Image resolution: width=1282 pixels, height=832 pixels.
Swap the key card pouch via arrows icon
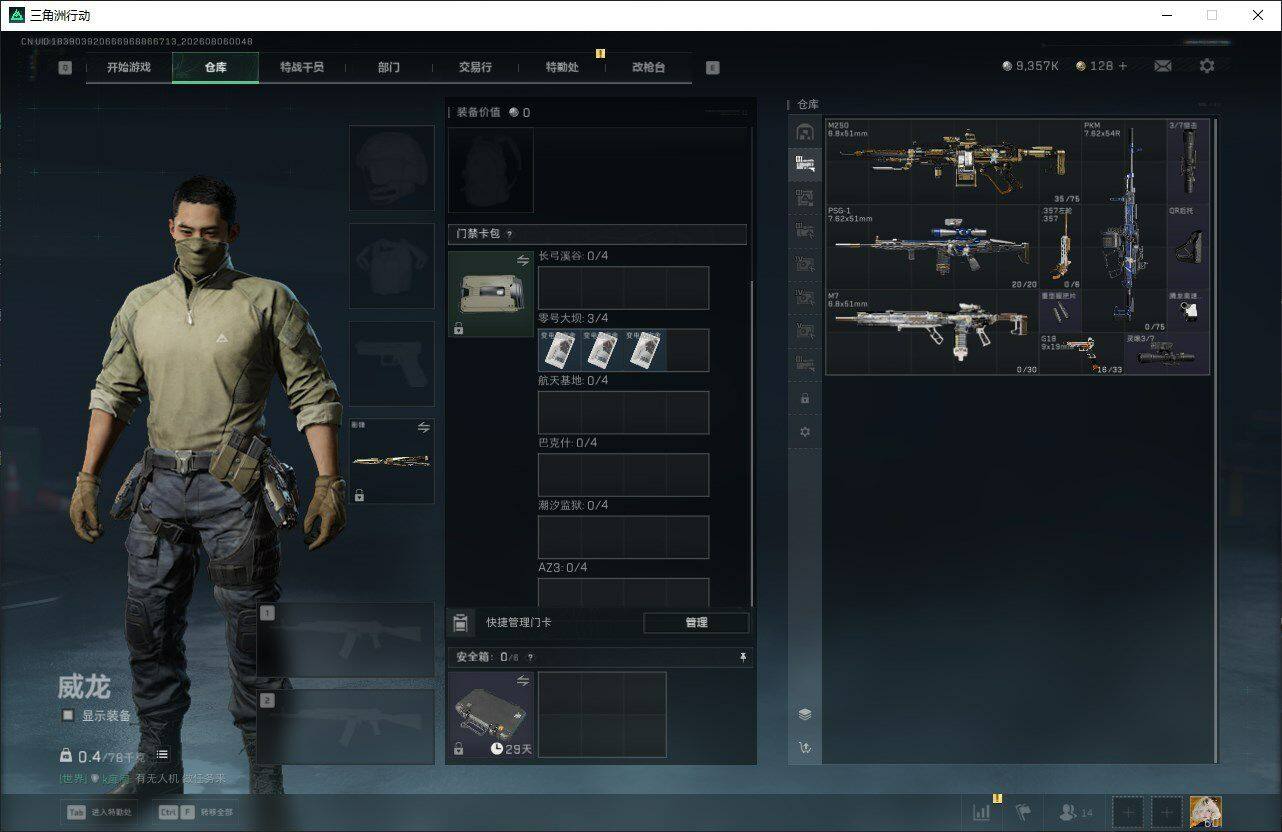[522, 260]
